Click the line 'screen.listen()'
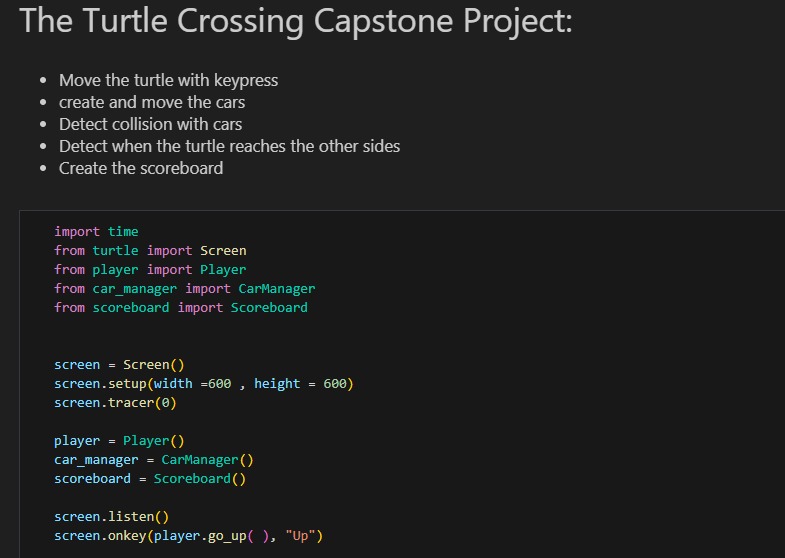This screenshot has height=558, width=785. pos(112,517)
